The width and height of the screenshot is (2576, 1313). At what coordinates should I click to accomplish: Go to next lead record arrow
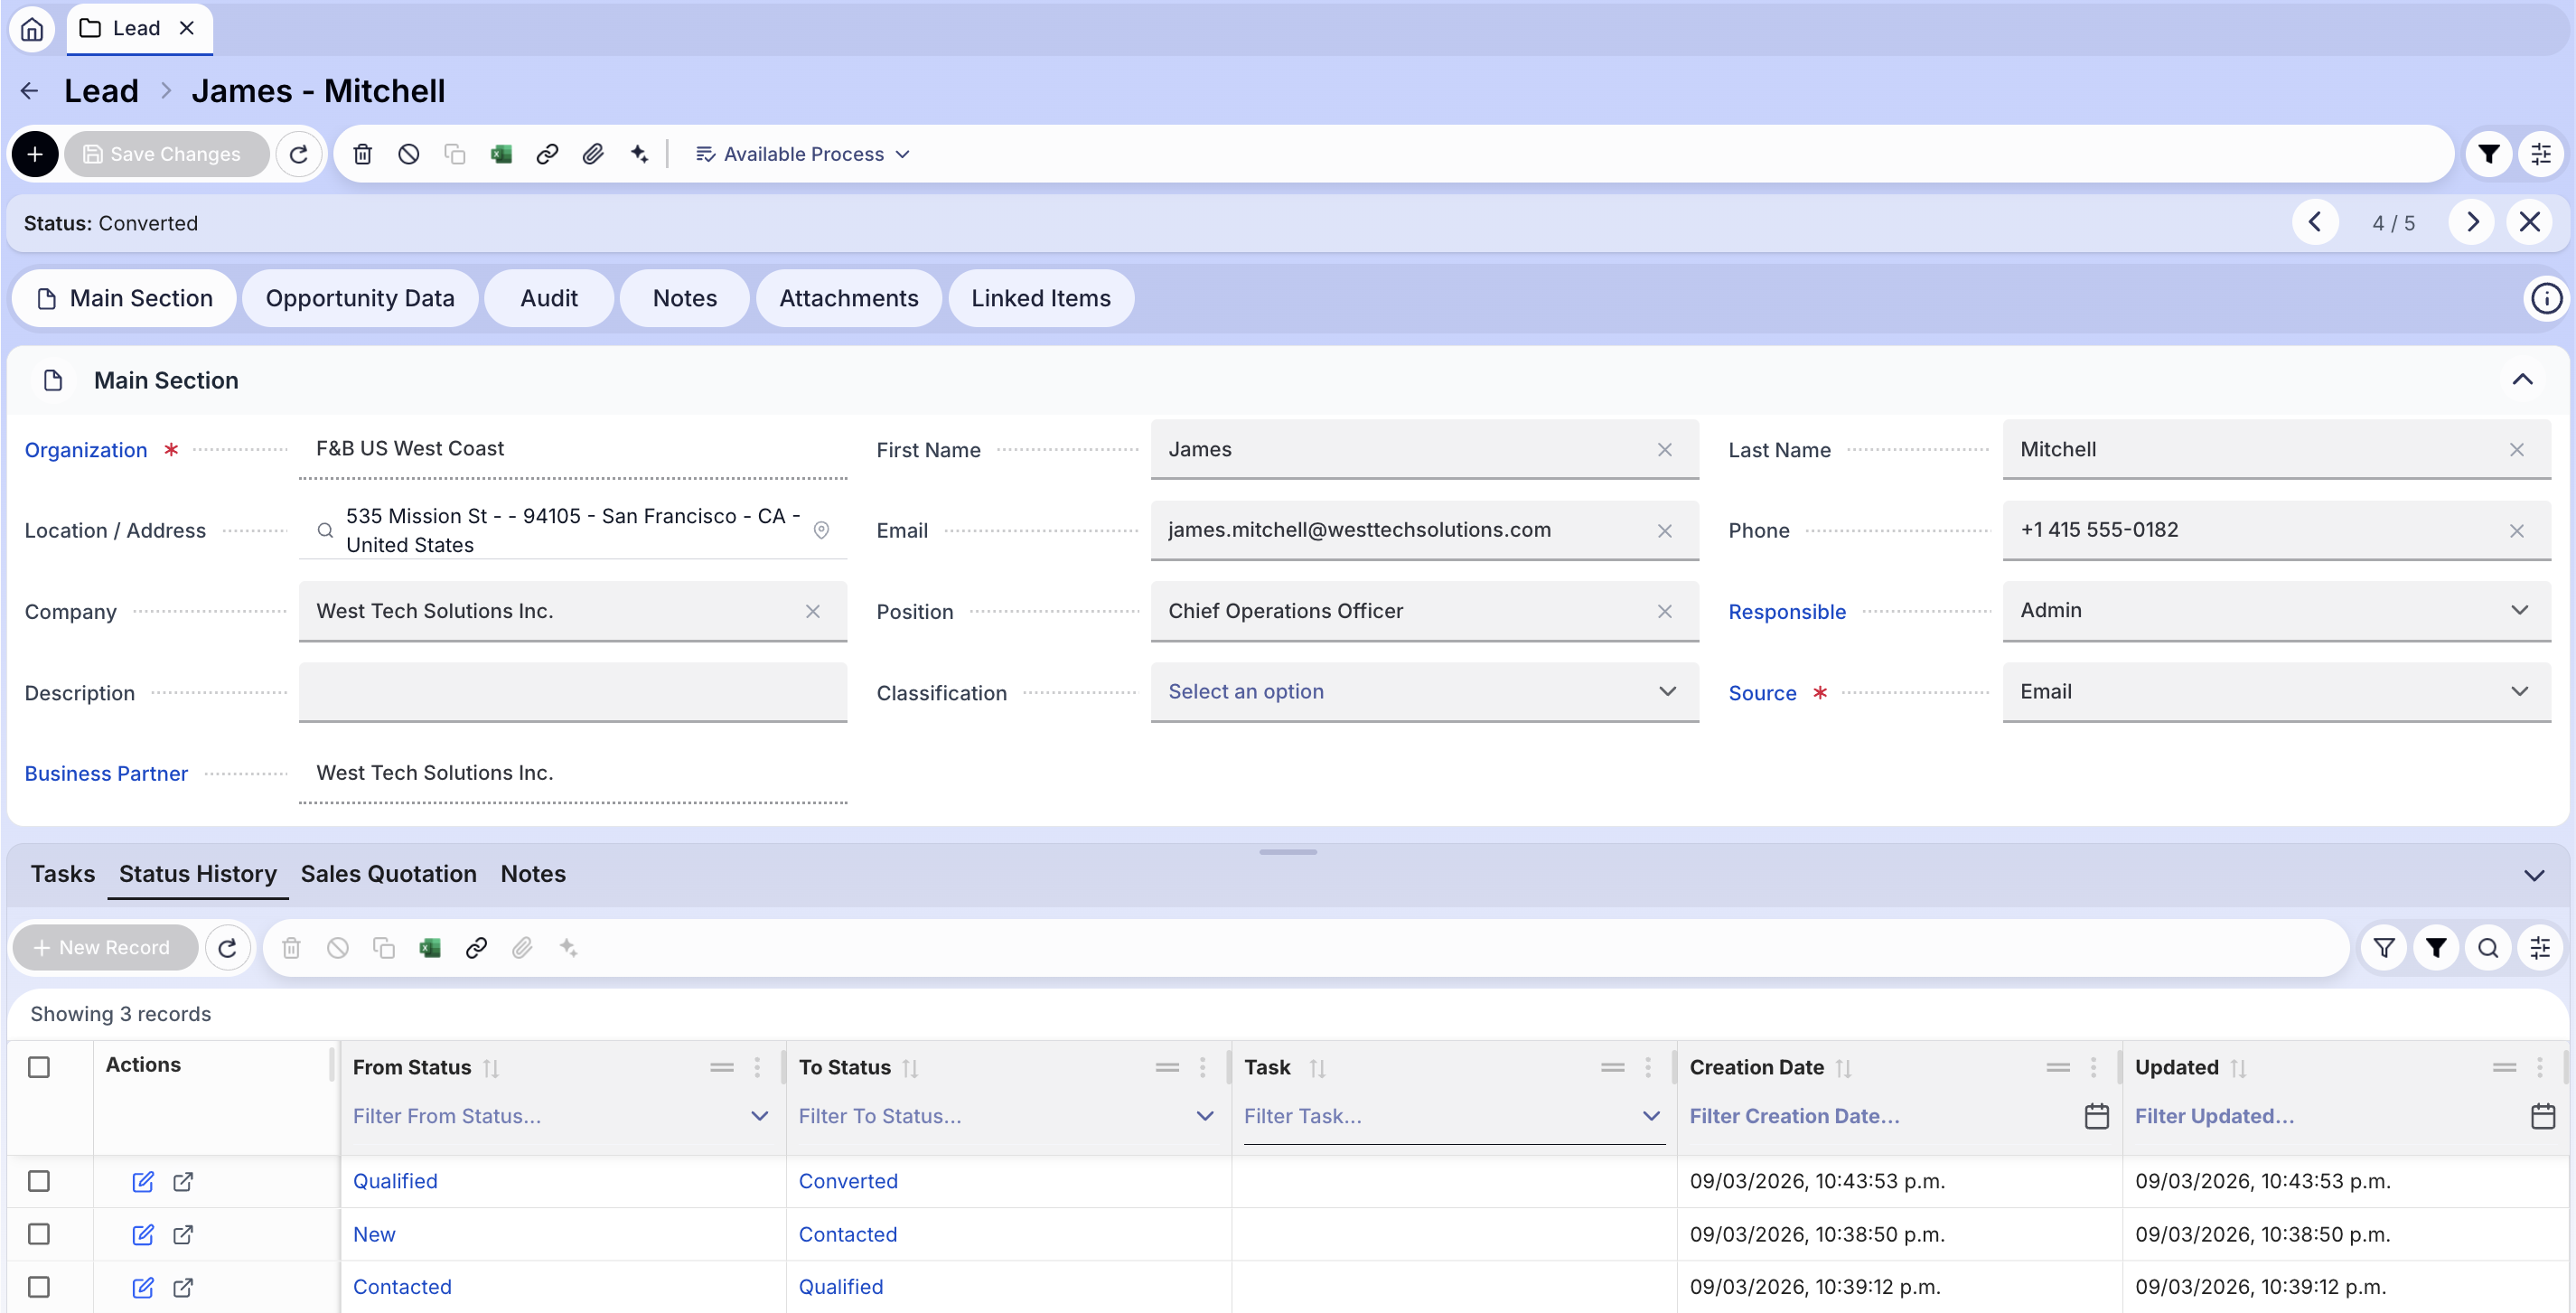point(2472,222)
